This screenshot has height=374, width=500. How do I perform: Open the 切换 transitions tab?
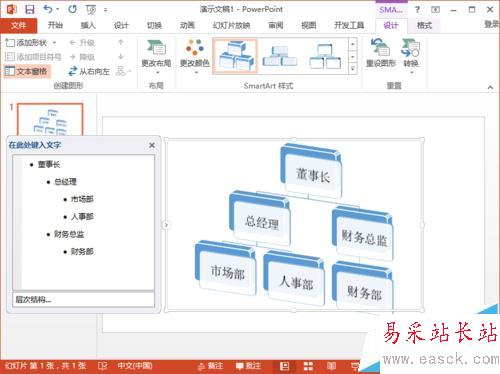coord(154,25)
